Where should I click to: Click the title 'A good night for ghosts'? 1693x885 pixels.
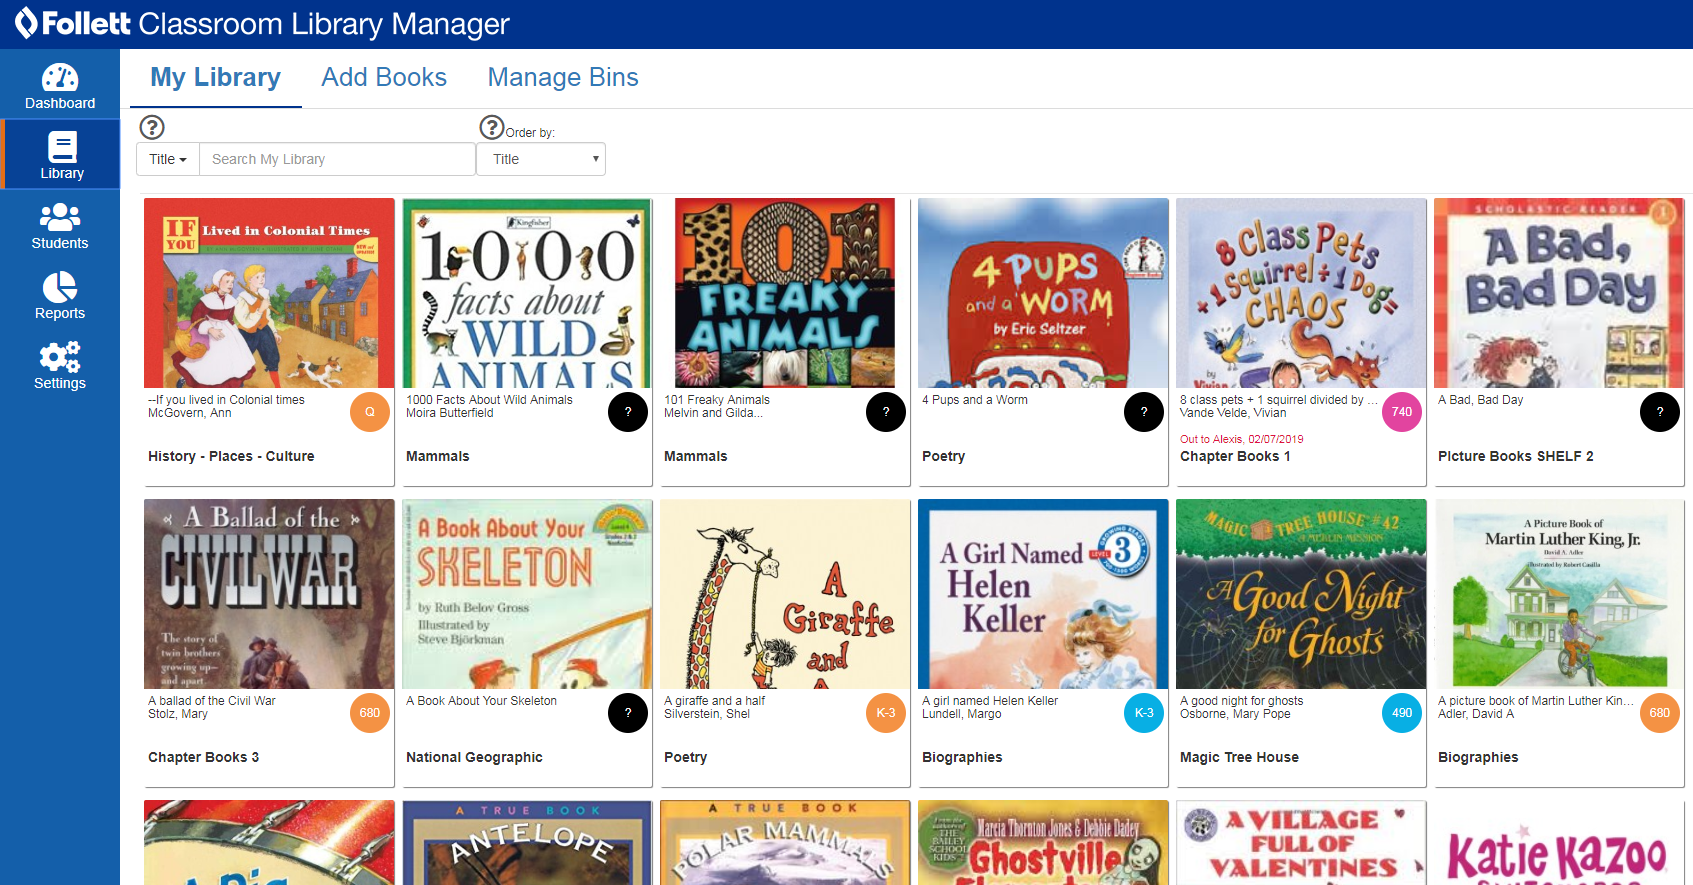click(x=1241, y=701)
